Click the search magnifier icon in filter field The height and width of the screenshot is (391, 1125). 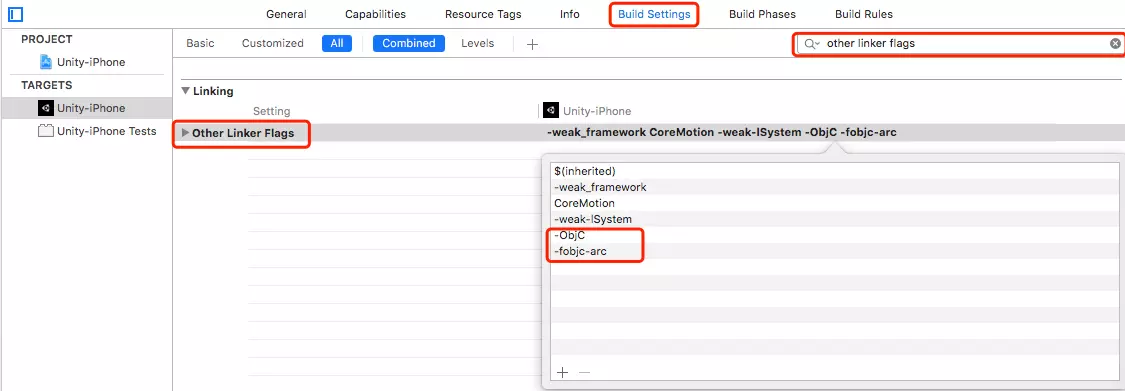coord(811,44)
